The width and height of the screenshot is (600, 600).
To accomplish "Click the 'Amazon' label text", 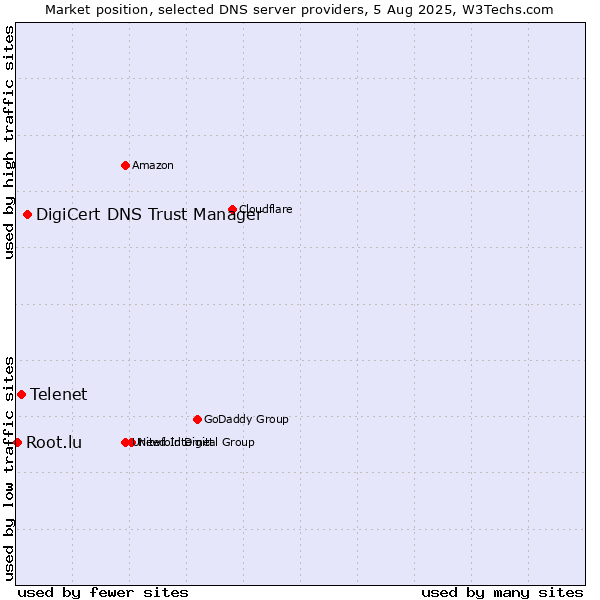I will [x=153, y=165].
